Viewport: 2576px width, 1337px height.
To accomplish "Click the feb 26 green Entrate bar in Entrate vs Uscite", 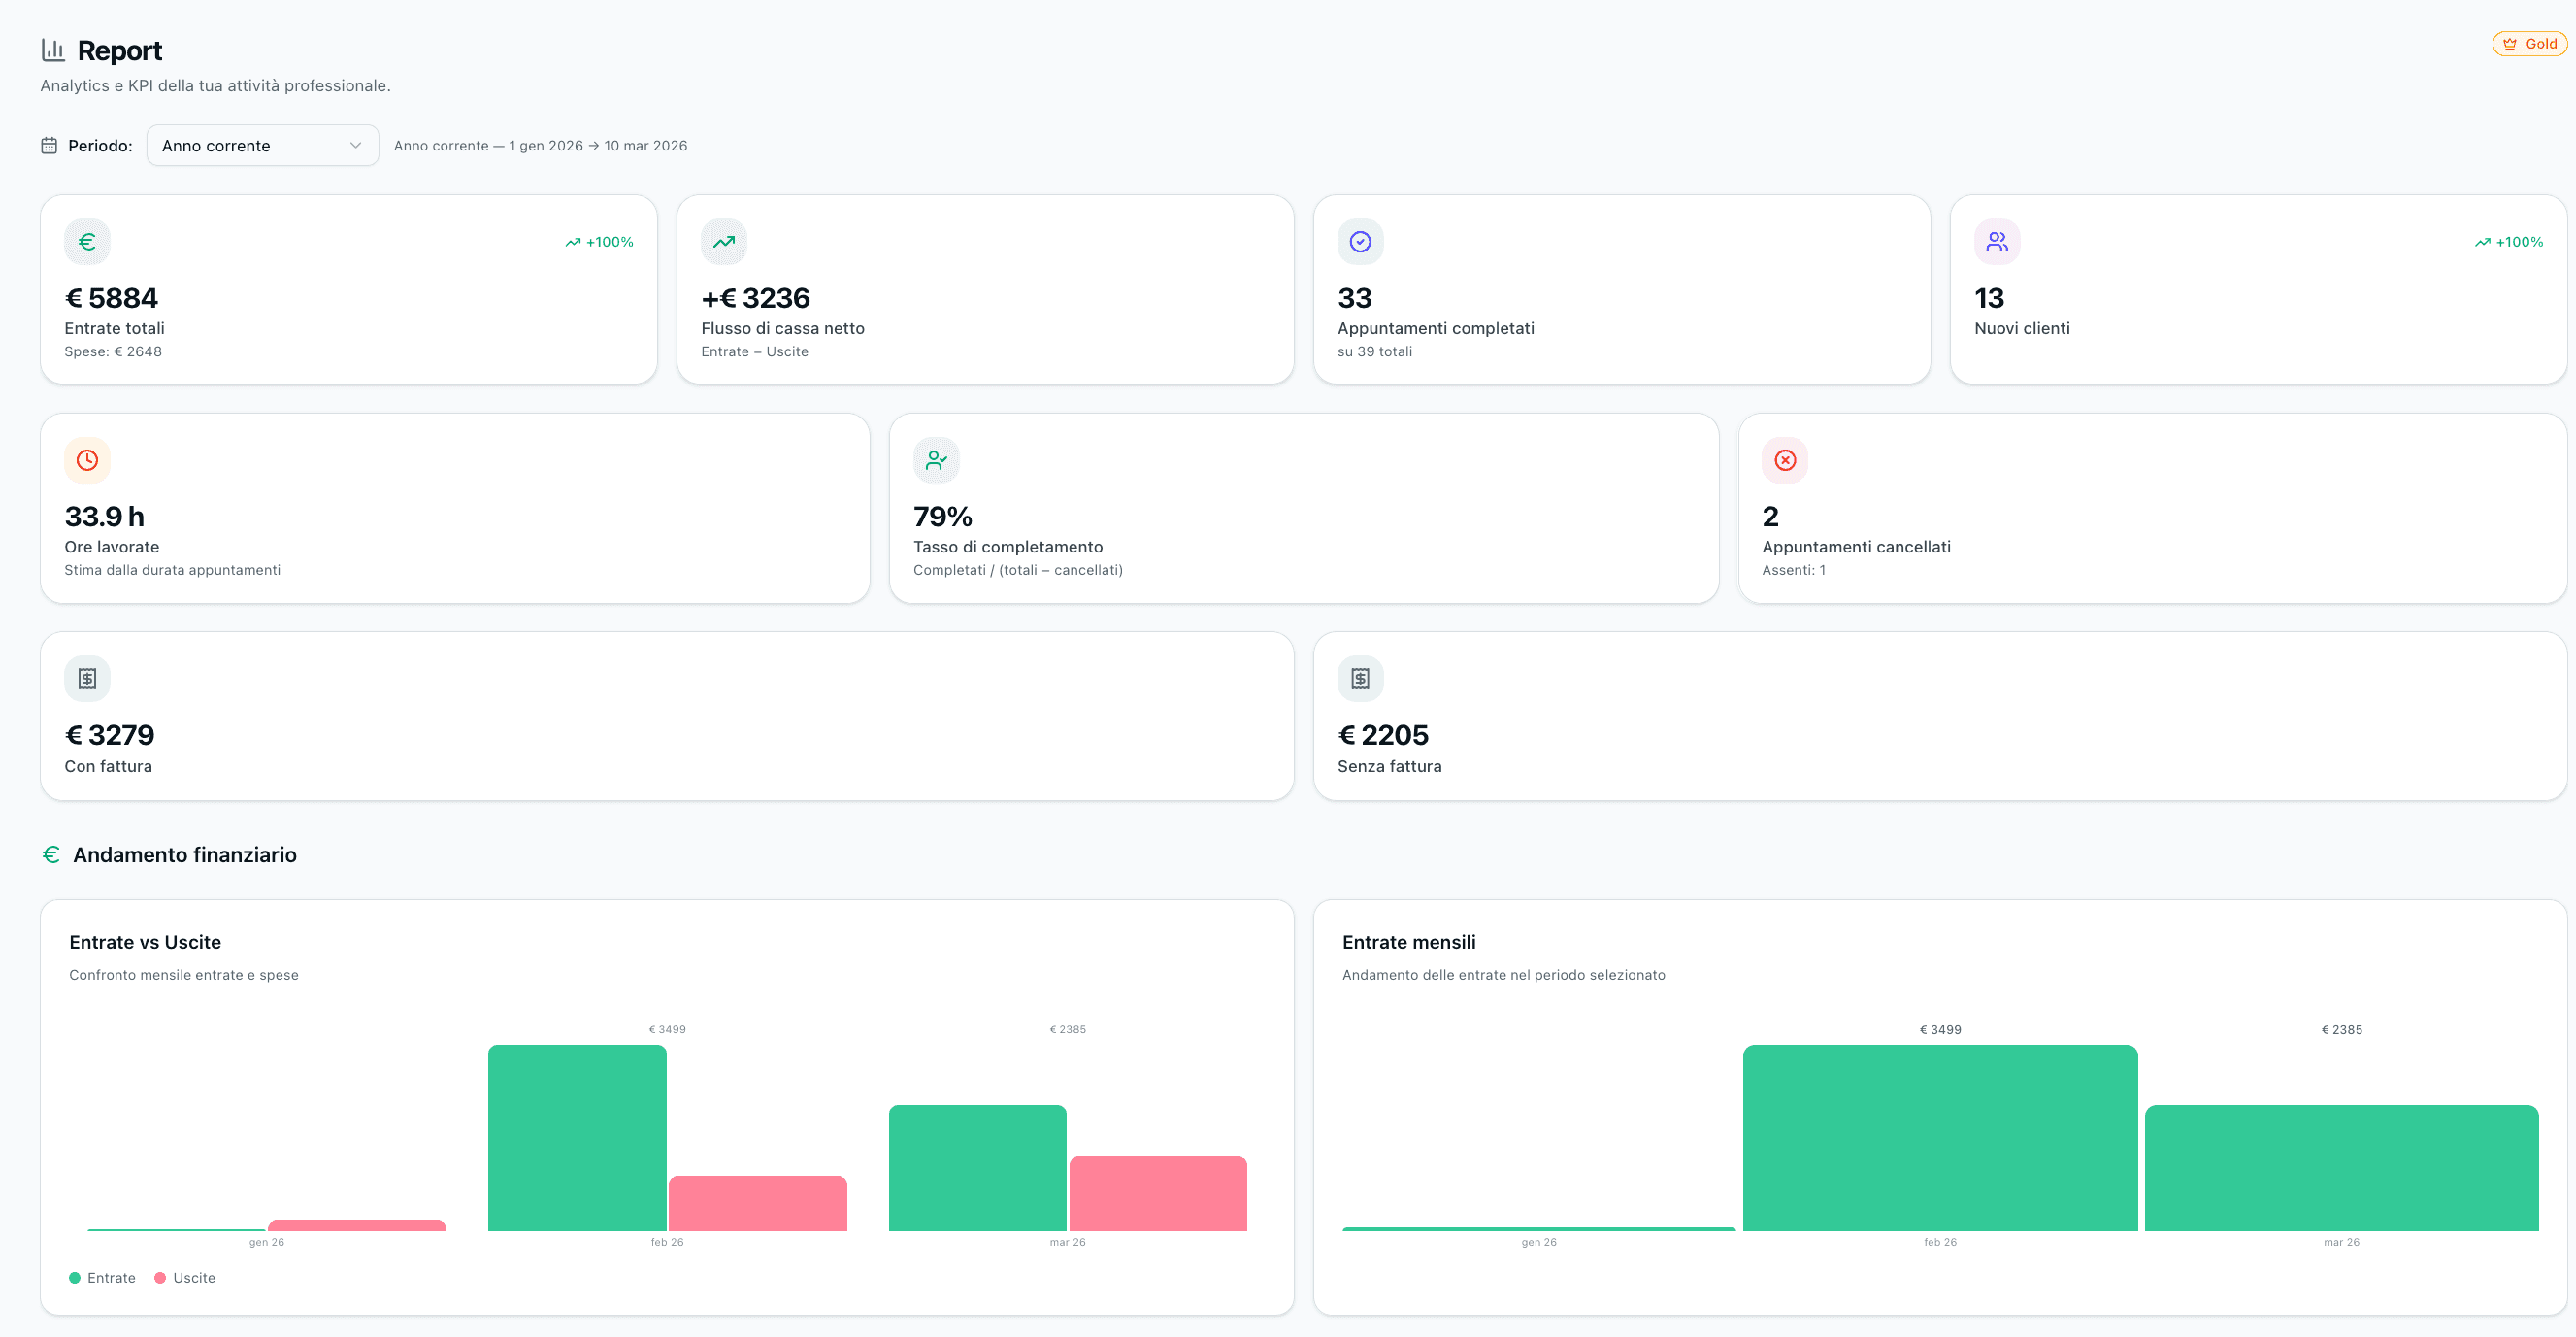I will click(577, 1138).
